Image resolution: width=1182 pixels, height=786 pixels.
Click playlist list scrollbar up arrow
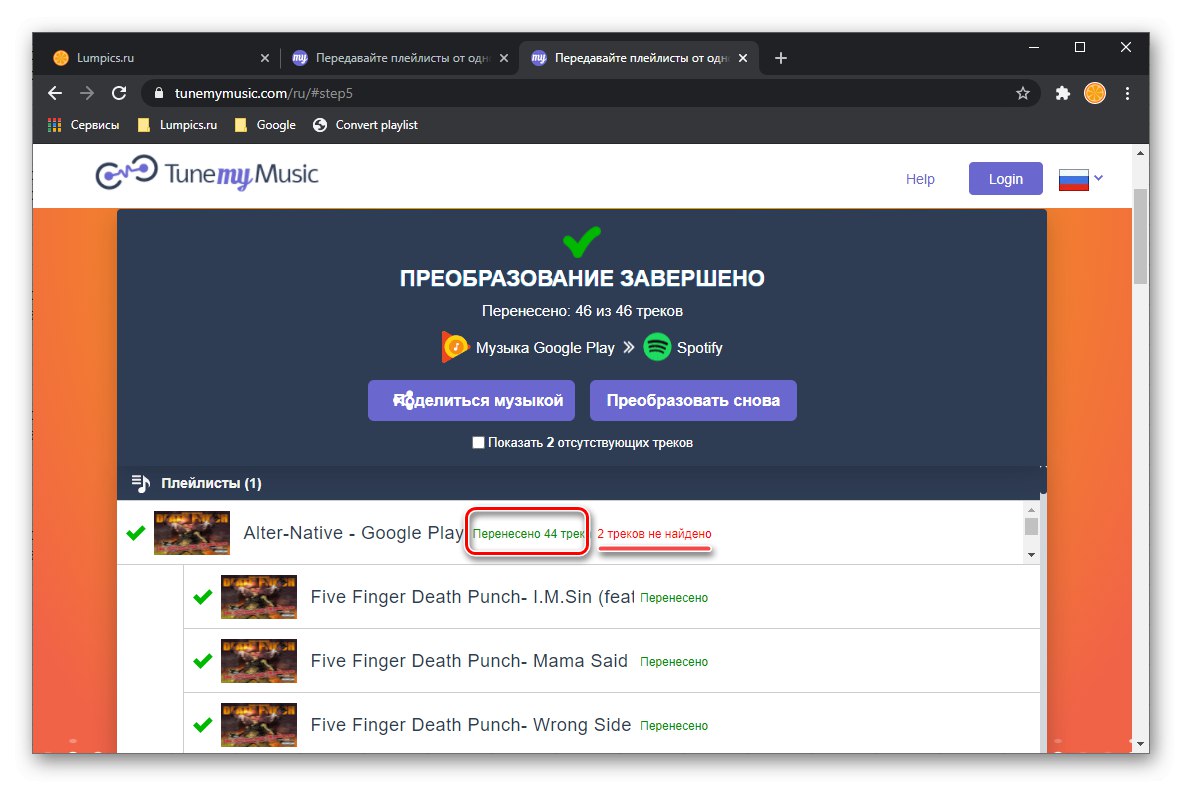tap(1031, 509)
